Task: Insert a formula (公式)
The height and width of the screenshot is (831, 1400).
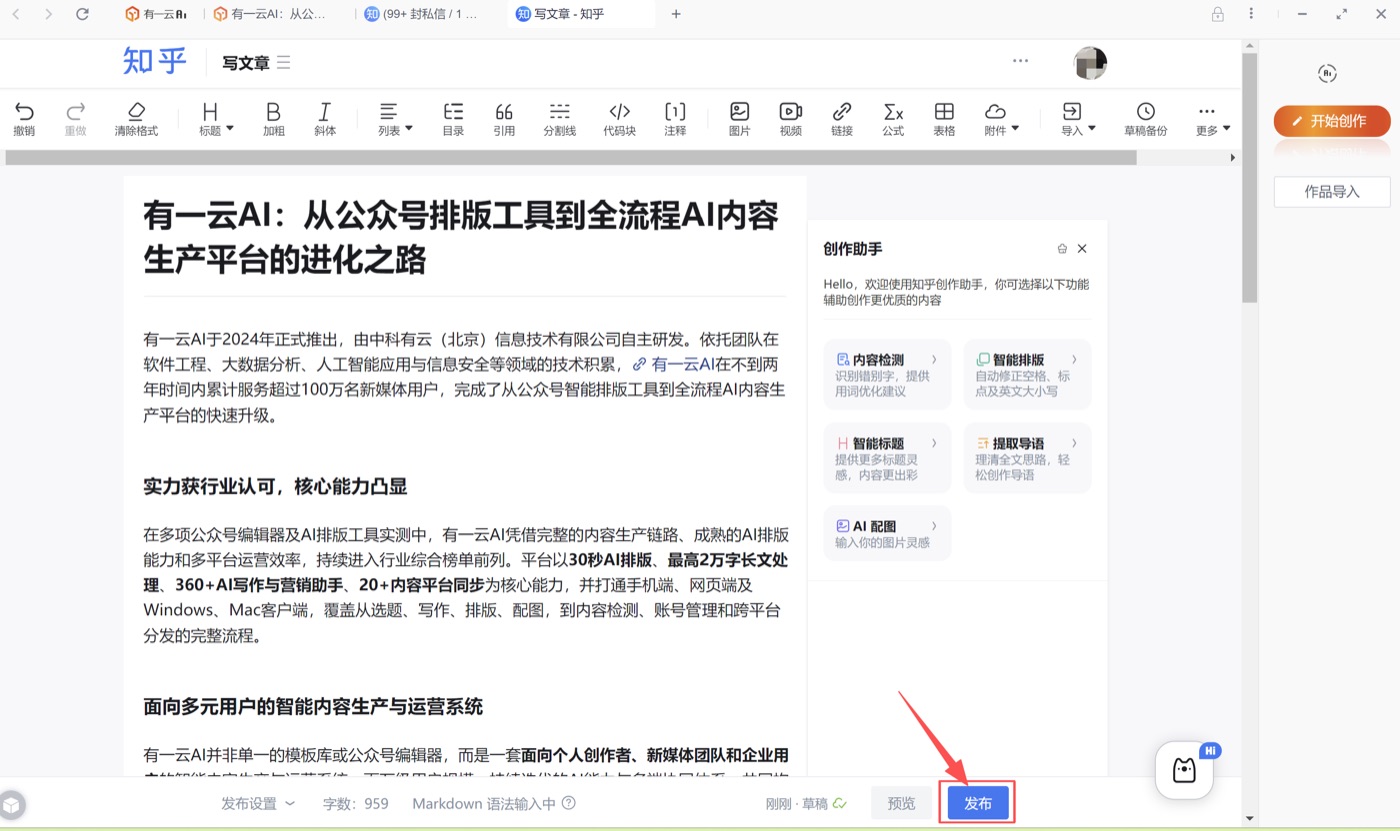Action: tap(893, 119)
